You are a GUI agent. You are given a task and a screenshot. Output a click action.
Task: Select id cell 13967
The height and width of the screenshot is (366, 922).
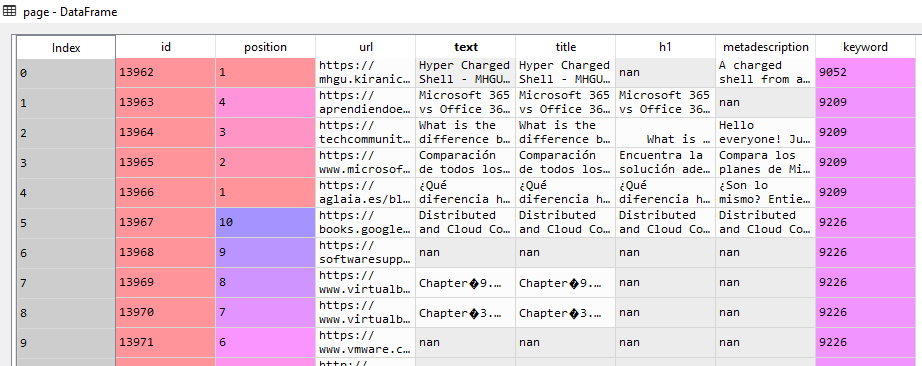click(x=166, y=223)
